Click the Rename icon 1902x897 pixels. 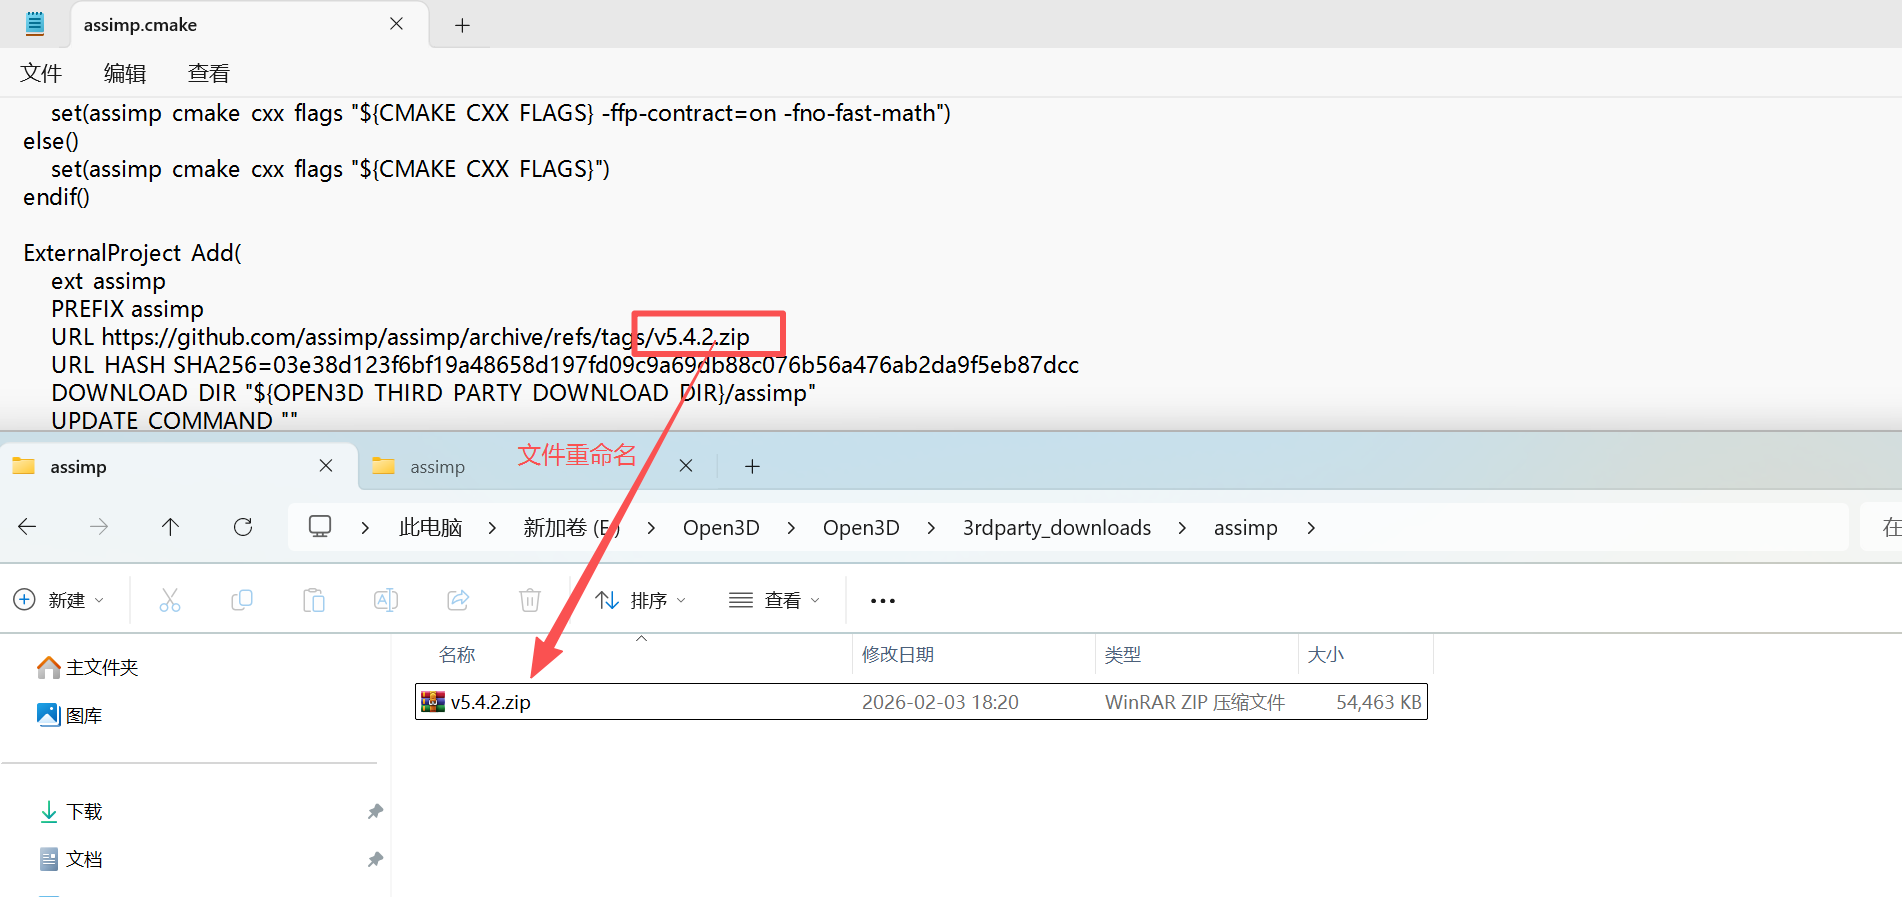386,600
